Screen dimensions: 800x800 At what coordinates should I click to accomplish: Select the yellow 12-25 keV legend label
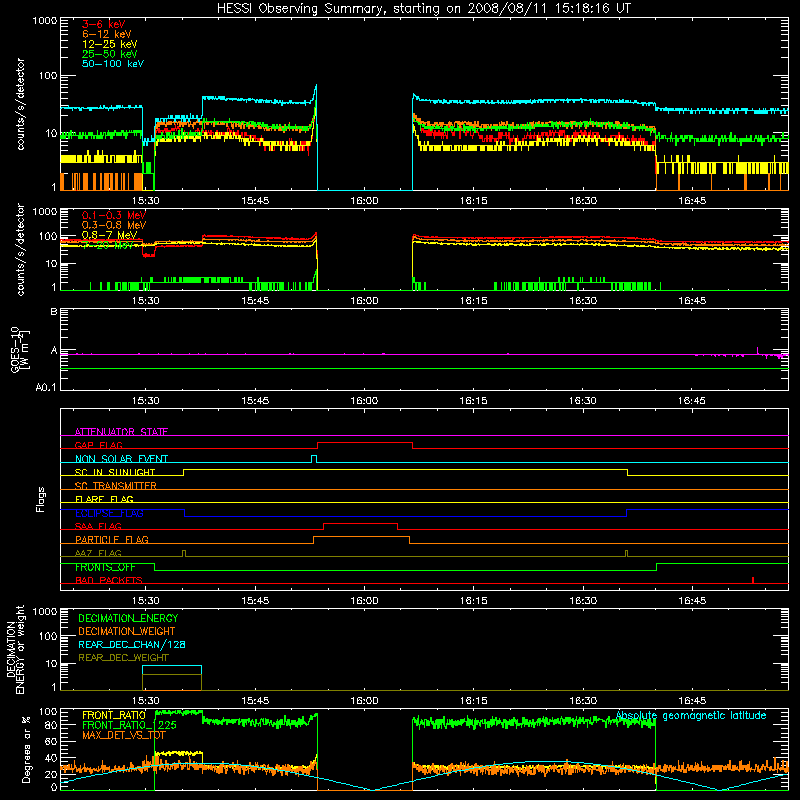(109, 44)
